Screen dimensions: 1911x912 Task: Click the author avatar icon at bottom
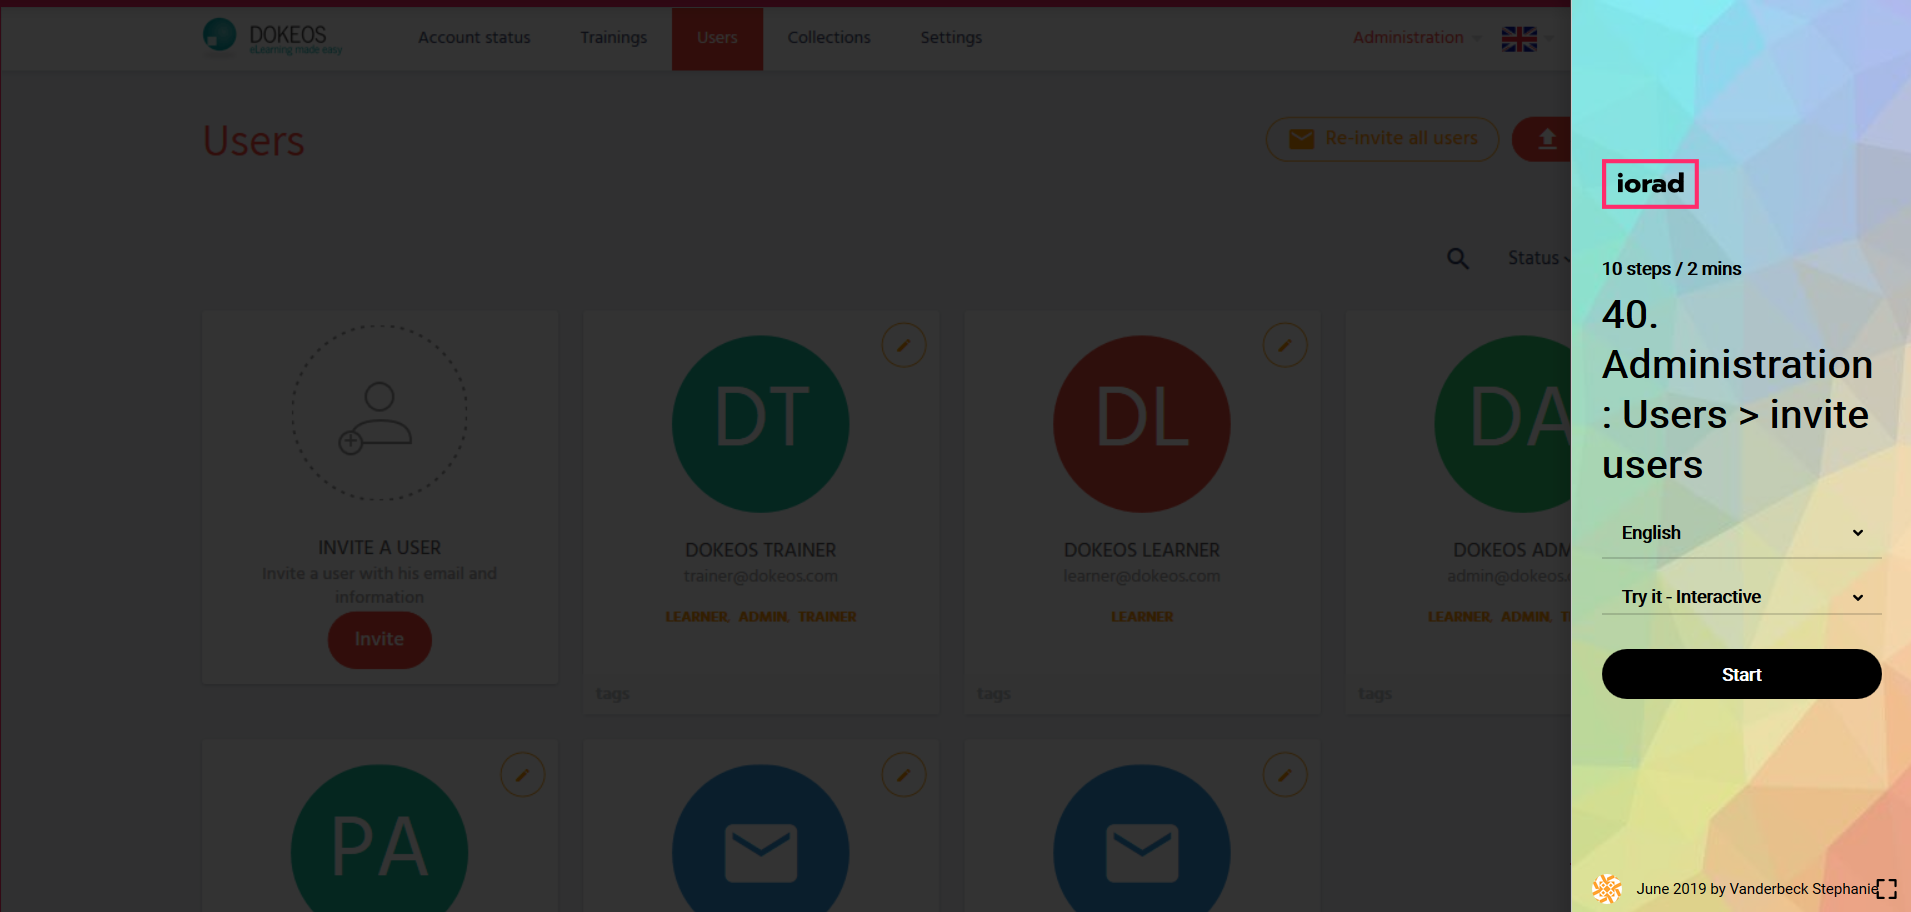pyautogui.click(x=1607, y=888)
